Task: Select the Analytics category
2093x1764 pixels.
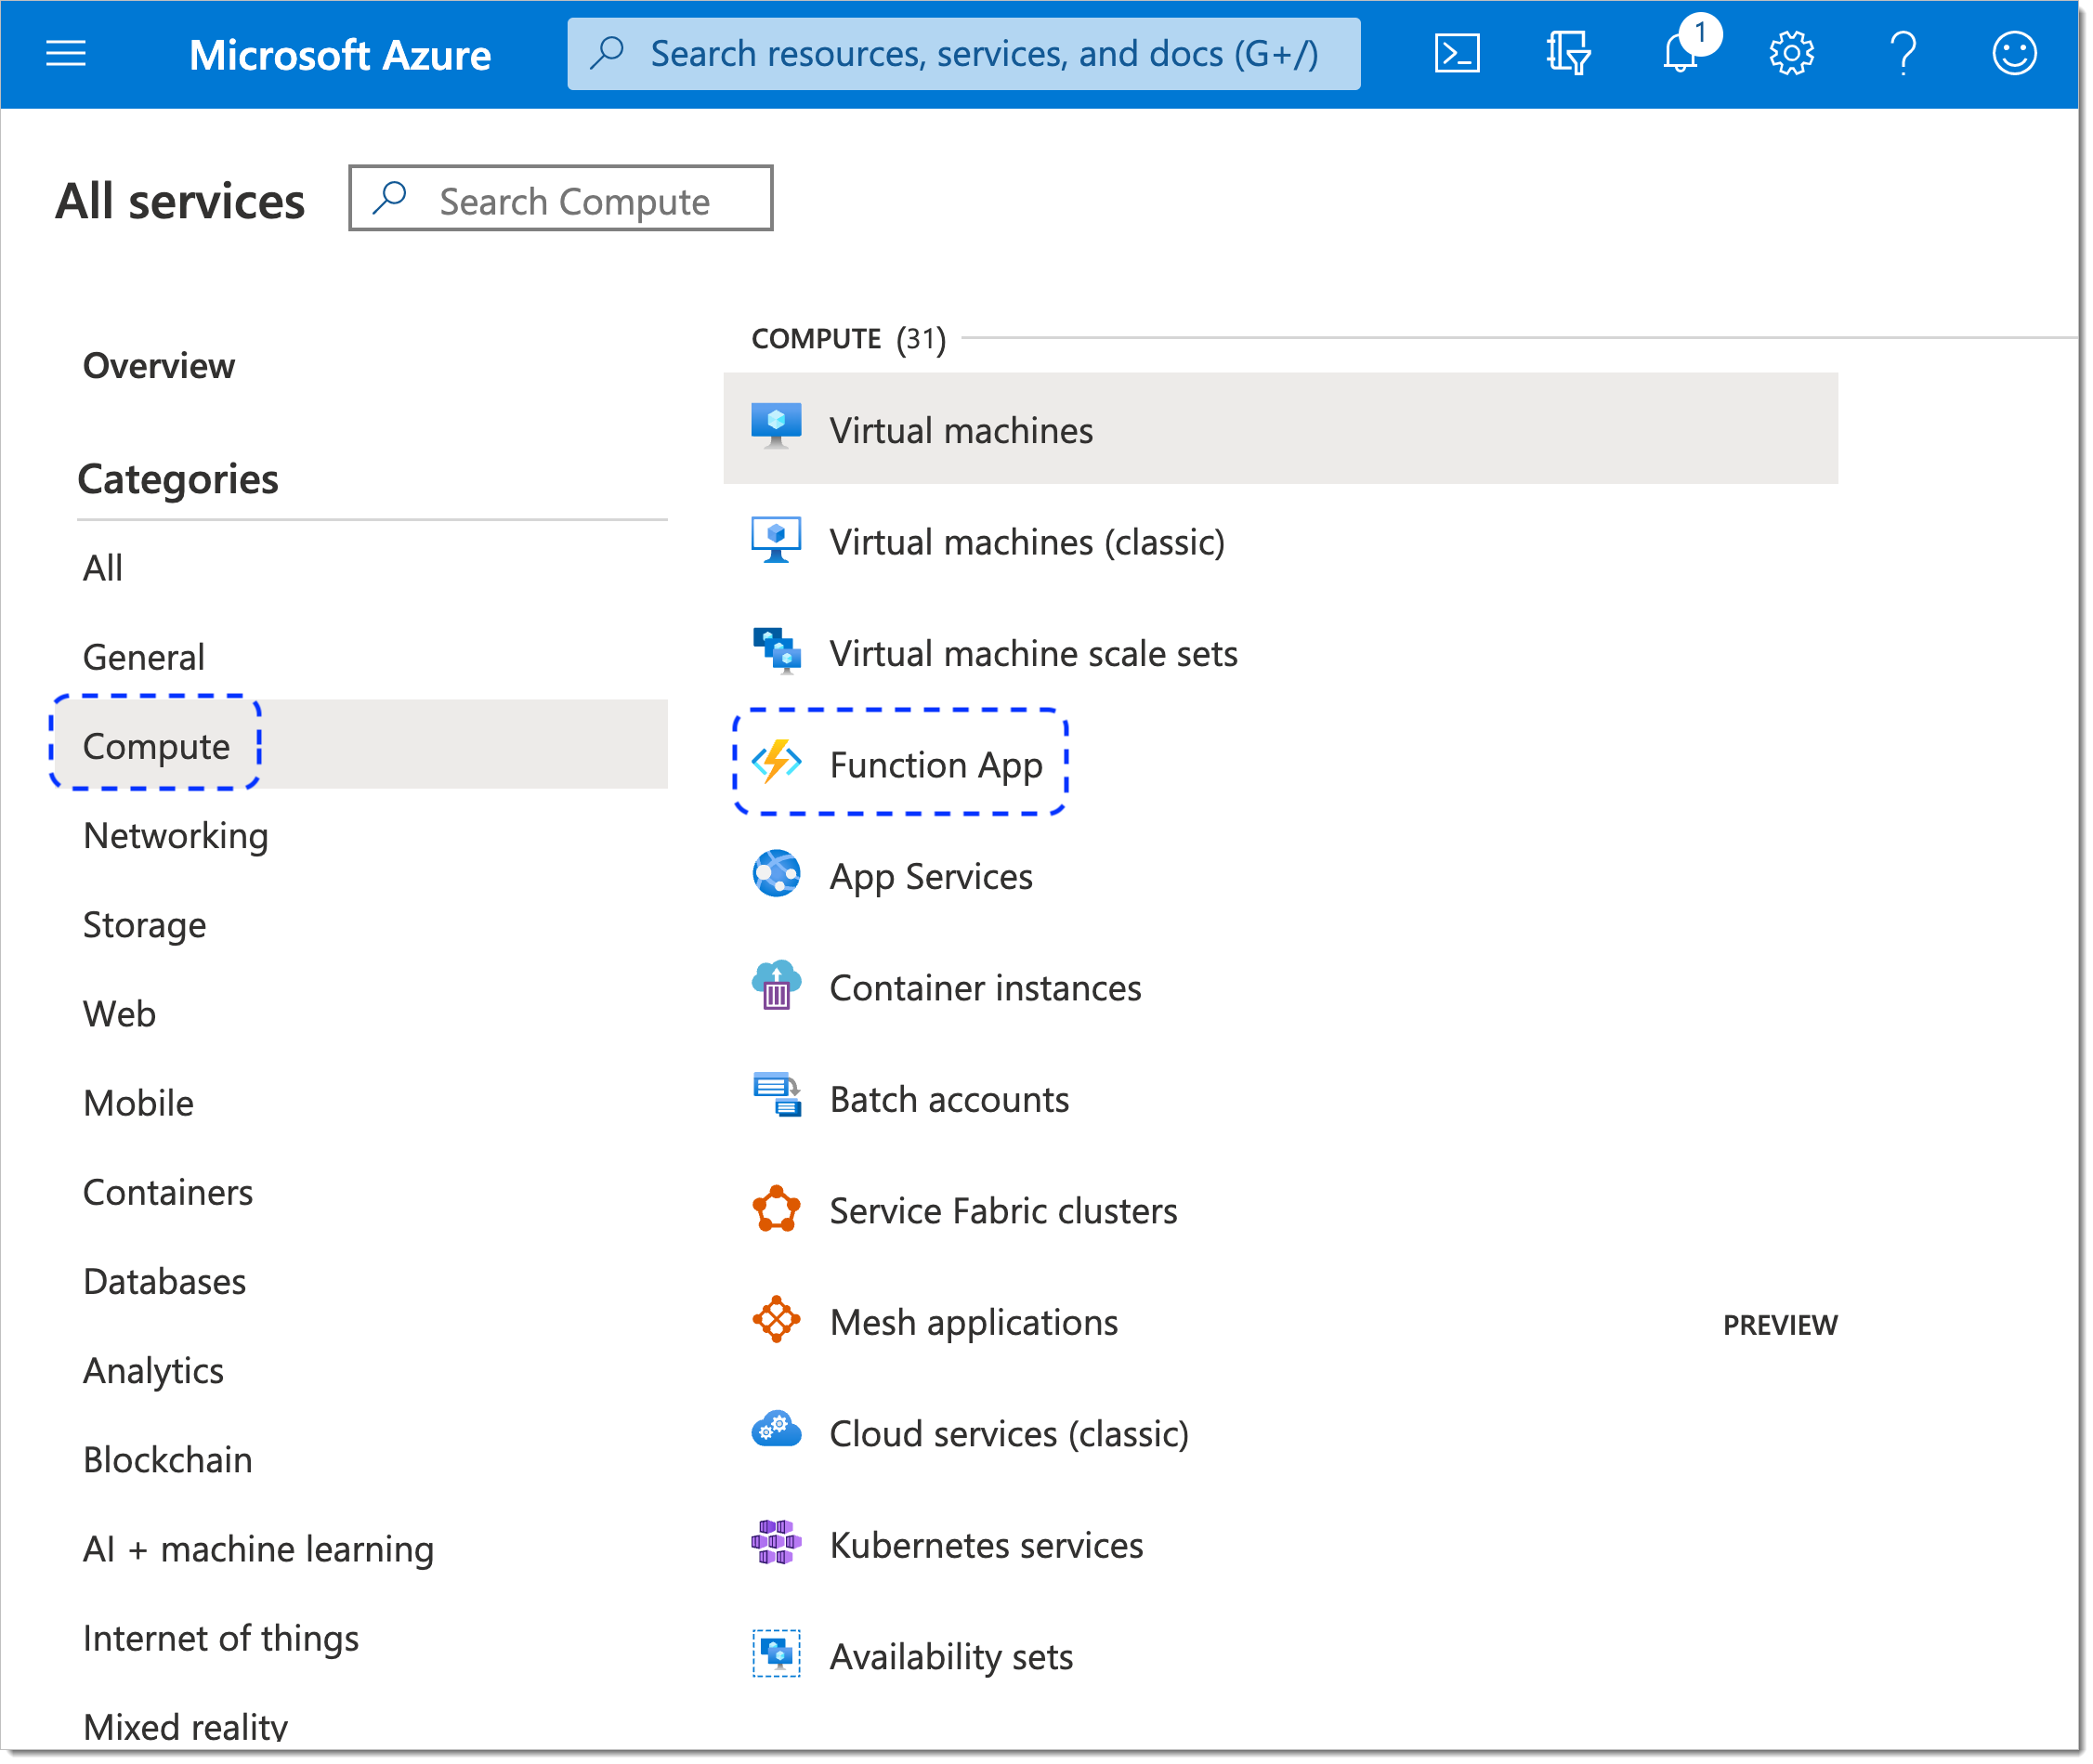Action: [154, 1371]
